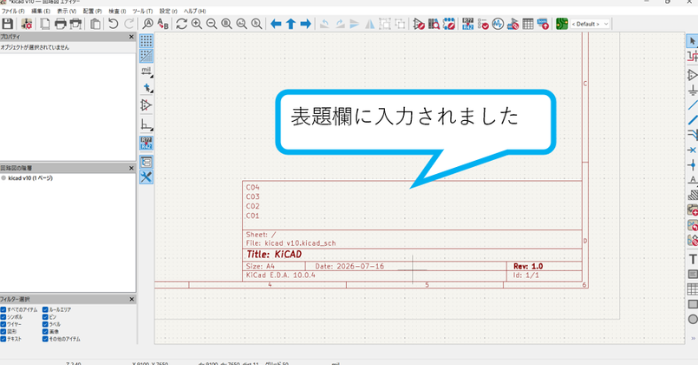Undo the last action
The image size is (698, 365).
[x=113, y=24]
